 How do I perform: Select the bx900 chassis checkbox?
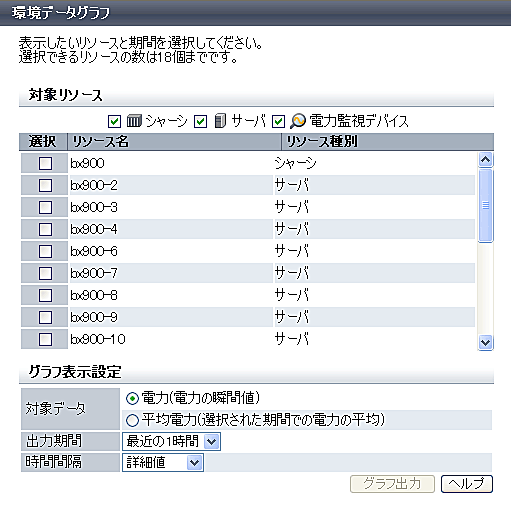(x=45, y=163)
